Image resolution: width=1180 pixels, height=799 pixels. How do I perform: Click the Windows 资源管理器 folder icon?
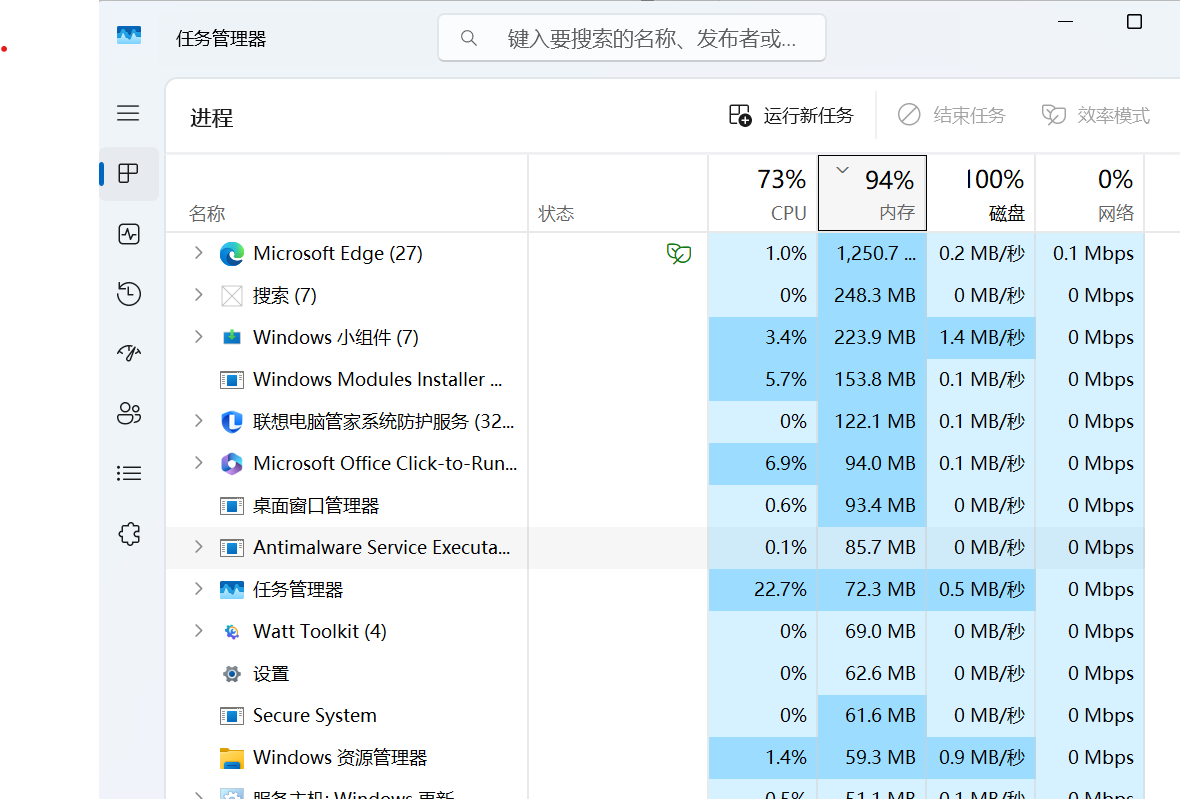point(231,758)
